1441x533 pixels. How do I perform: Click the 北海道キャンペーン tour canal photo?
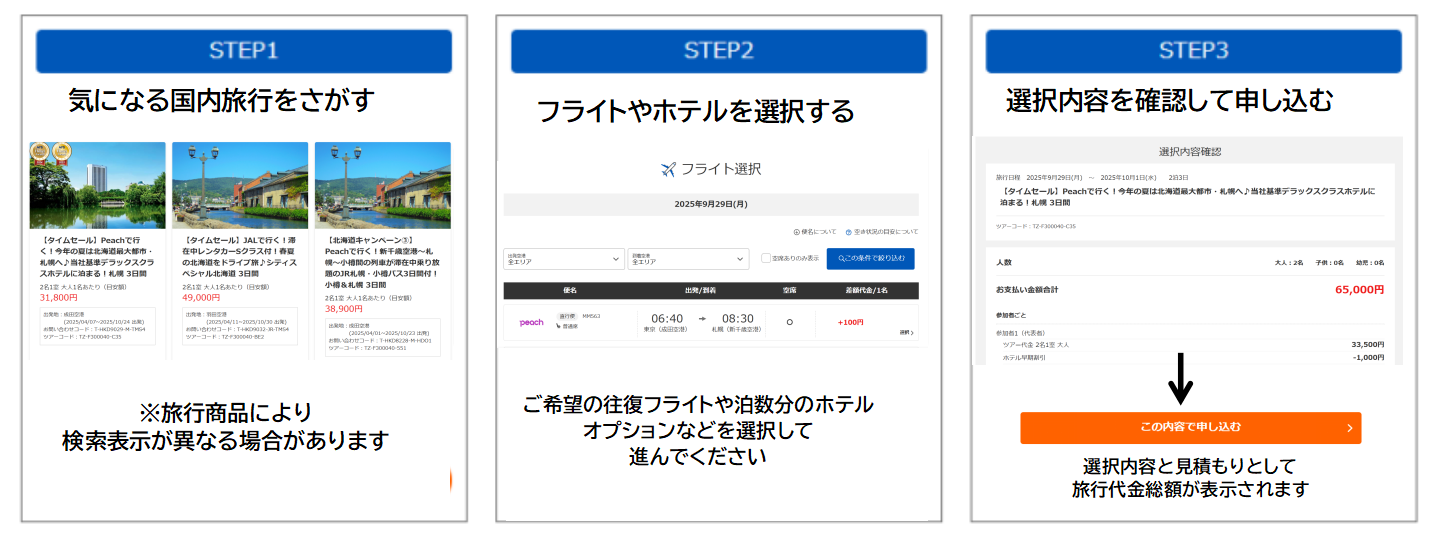(x=382, y=185)
